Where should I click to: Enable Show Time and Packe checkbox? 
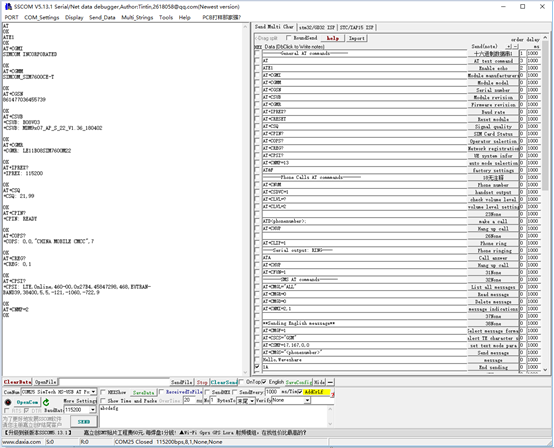click(x=103, y=401)
